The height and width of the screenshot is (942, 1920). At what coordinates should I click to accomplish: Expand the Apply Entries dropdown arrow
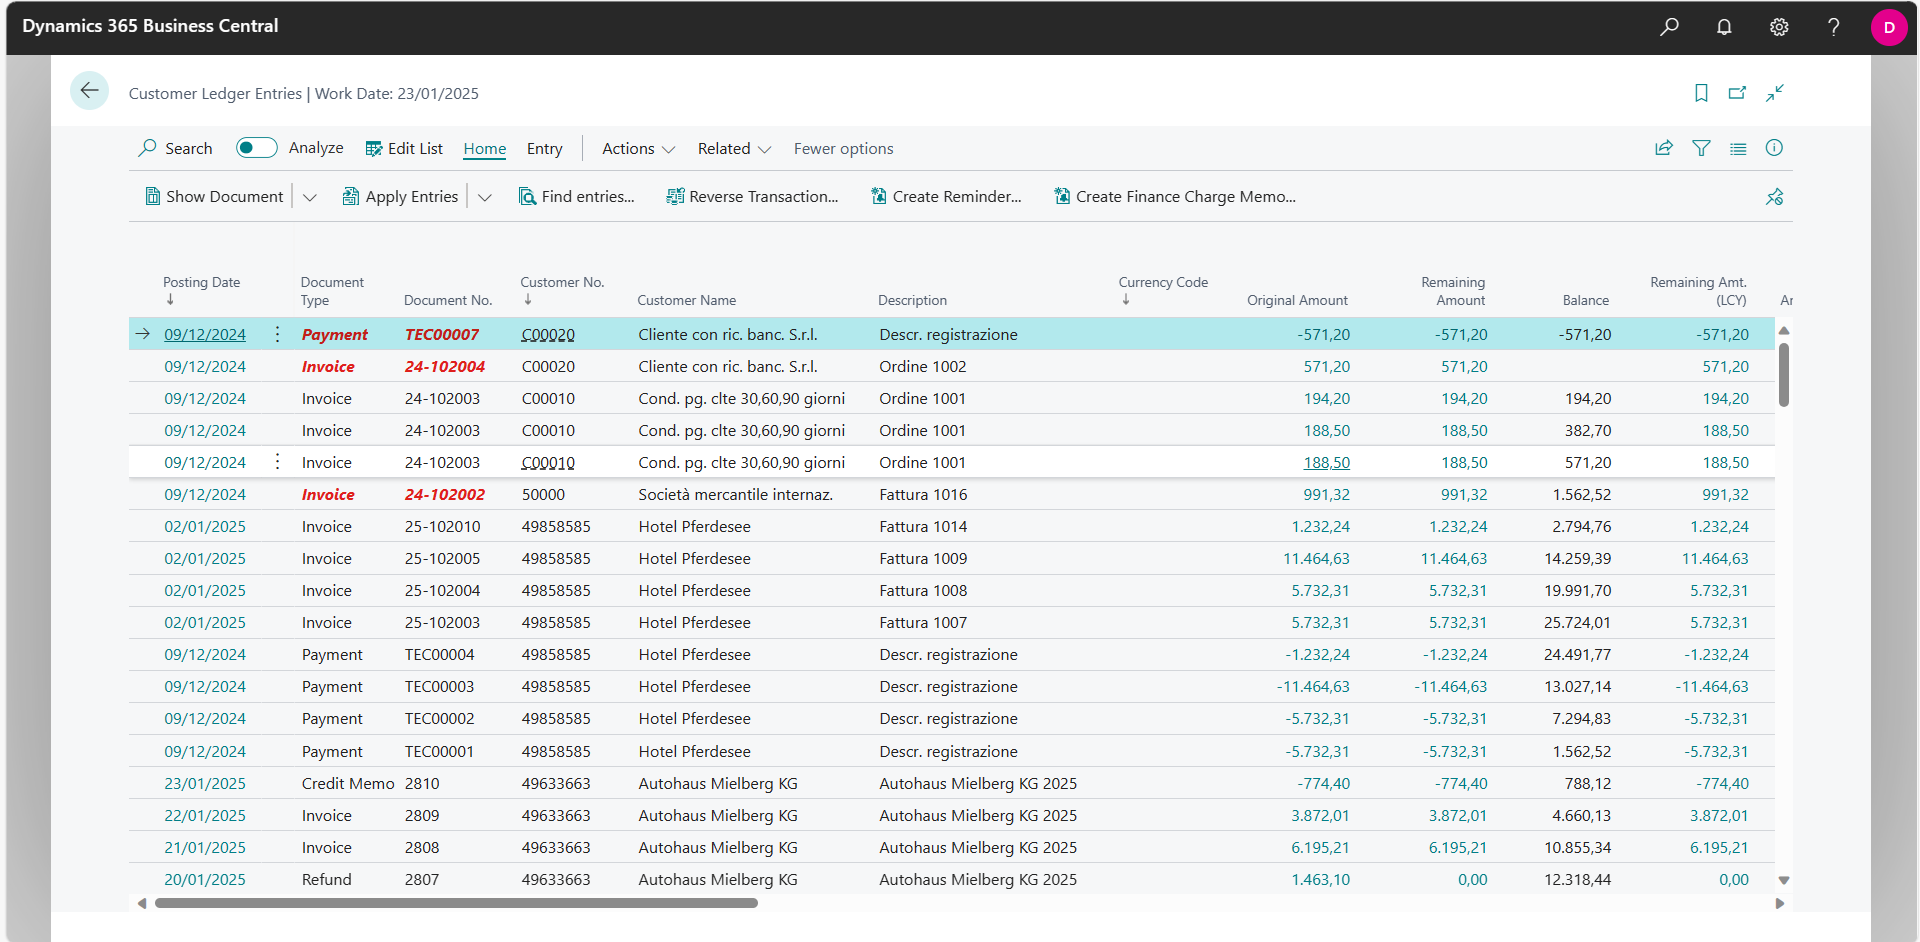click(x=485, y=197)
